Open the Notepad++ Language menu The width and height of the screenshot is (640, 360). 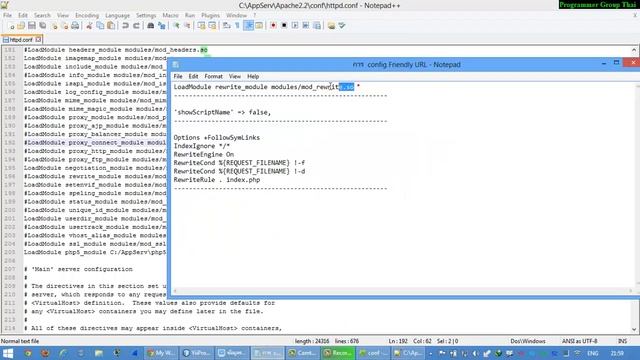[x=118, y=16]
